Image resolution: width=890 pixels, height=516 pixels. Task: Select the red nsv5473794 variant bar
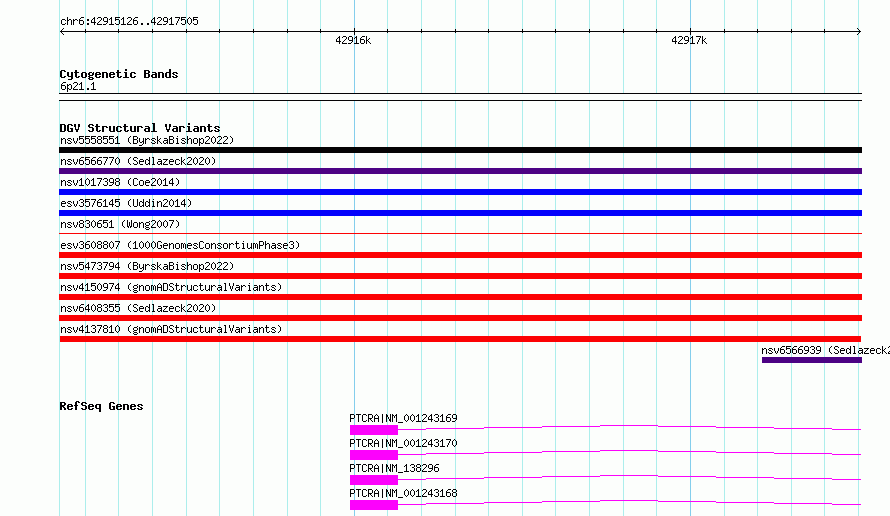pyautogui.click(x=460, y=276)
